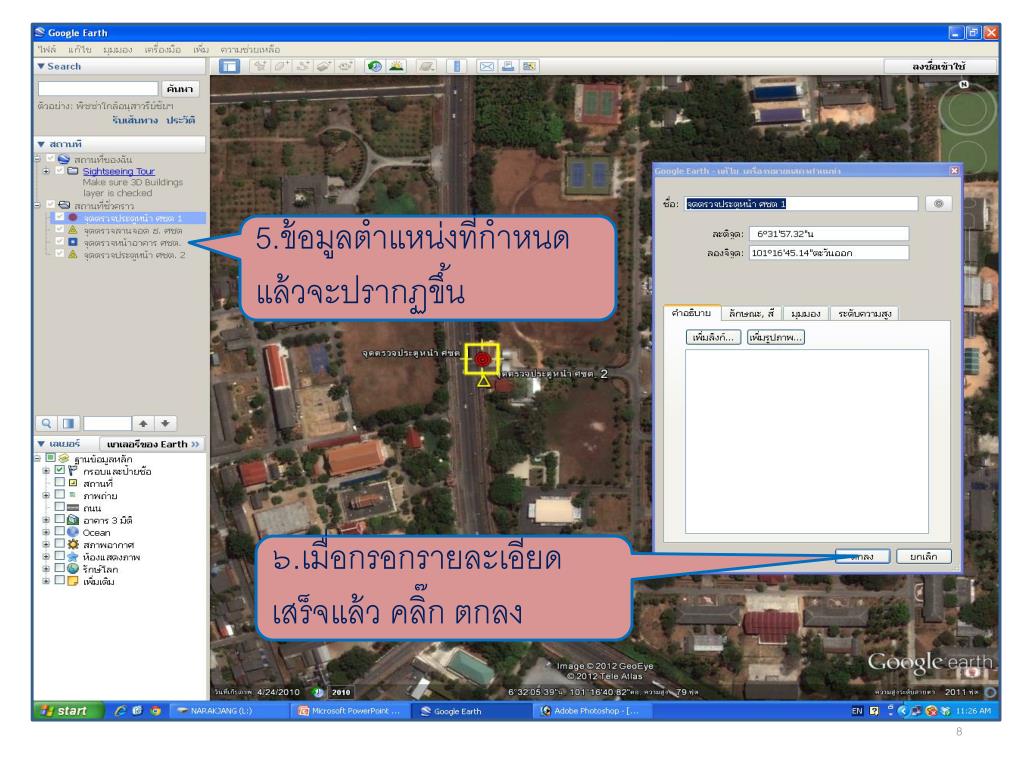Click the Chrome quick-launch icon in taskbar
Image resolution: width=1024 pixels, height=768 pixels.
[x=155, y=711]
